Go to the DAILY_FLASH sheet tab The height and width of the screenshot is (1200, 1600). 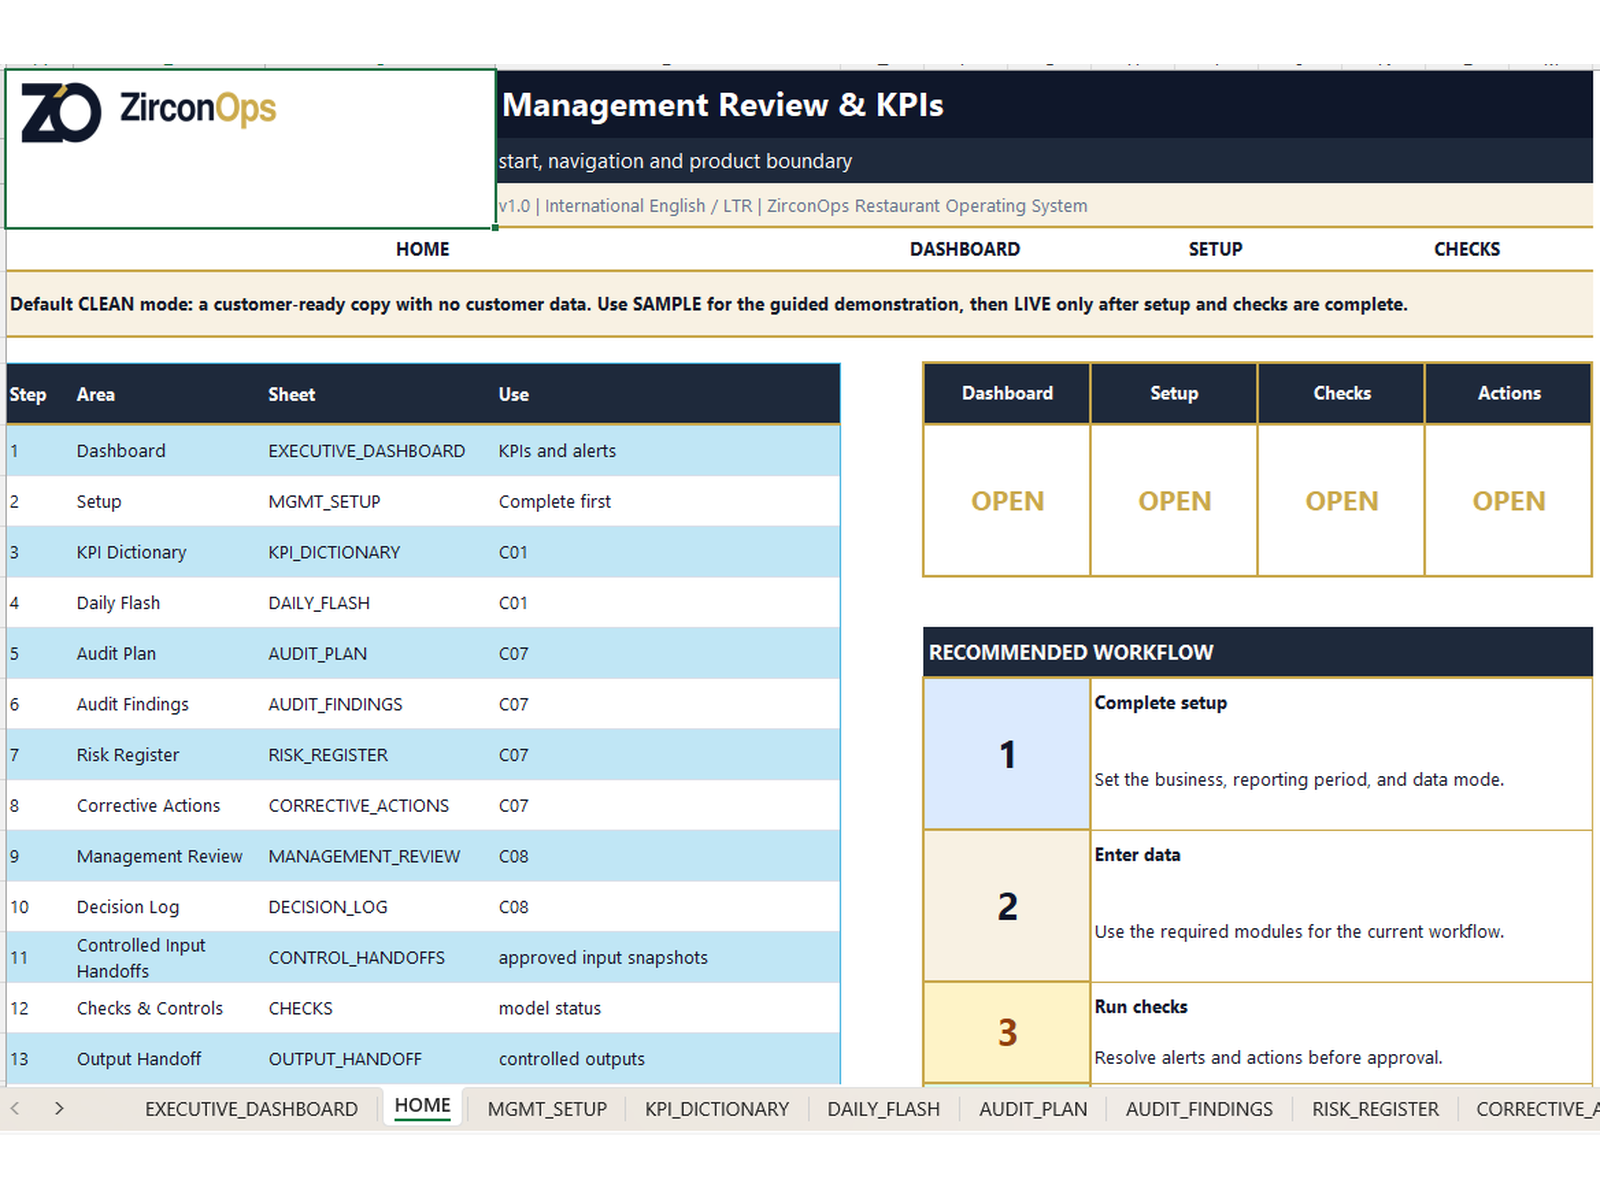tap(883, 1109)
